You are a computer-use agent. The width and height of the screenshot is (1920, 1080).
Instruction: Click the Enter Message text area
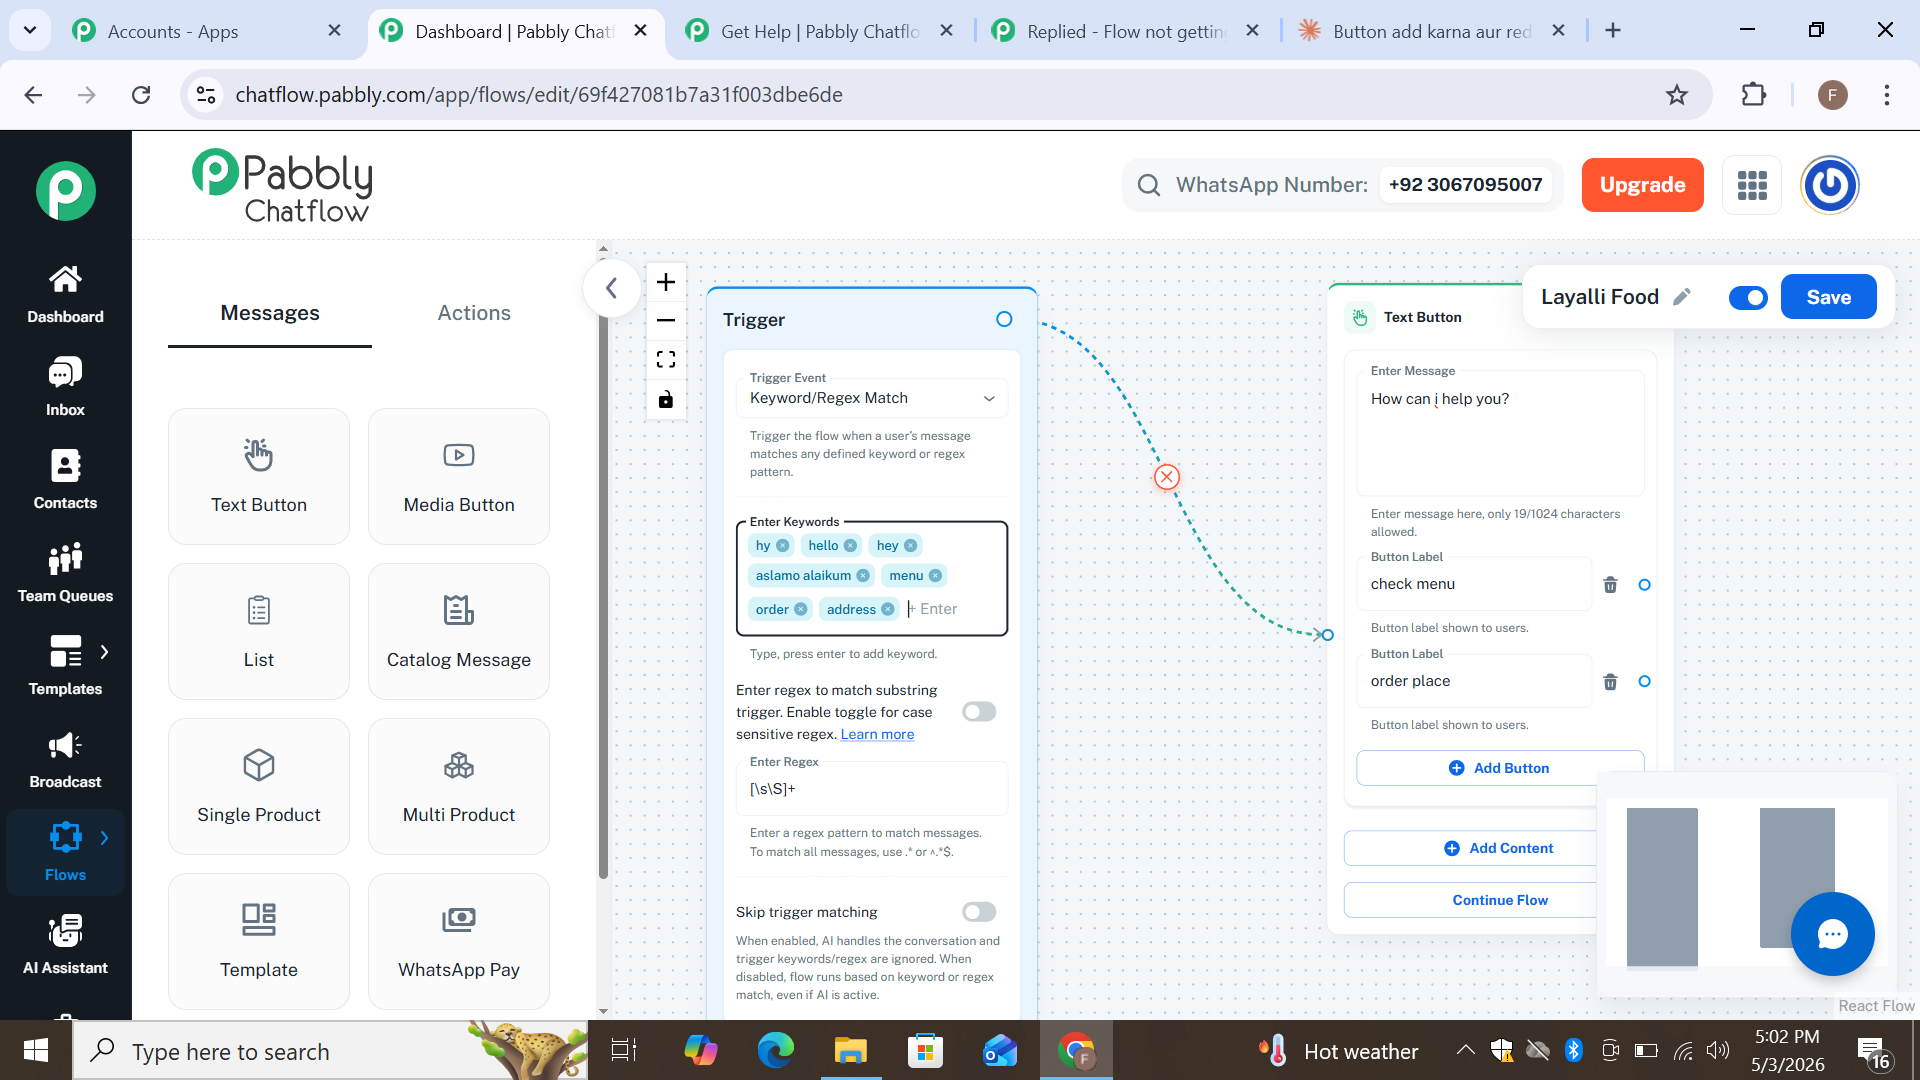click(x=1500, y=435)
